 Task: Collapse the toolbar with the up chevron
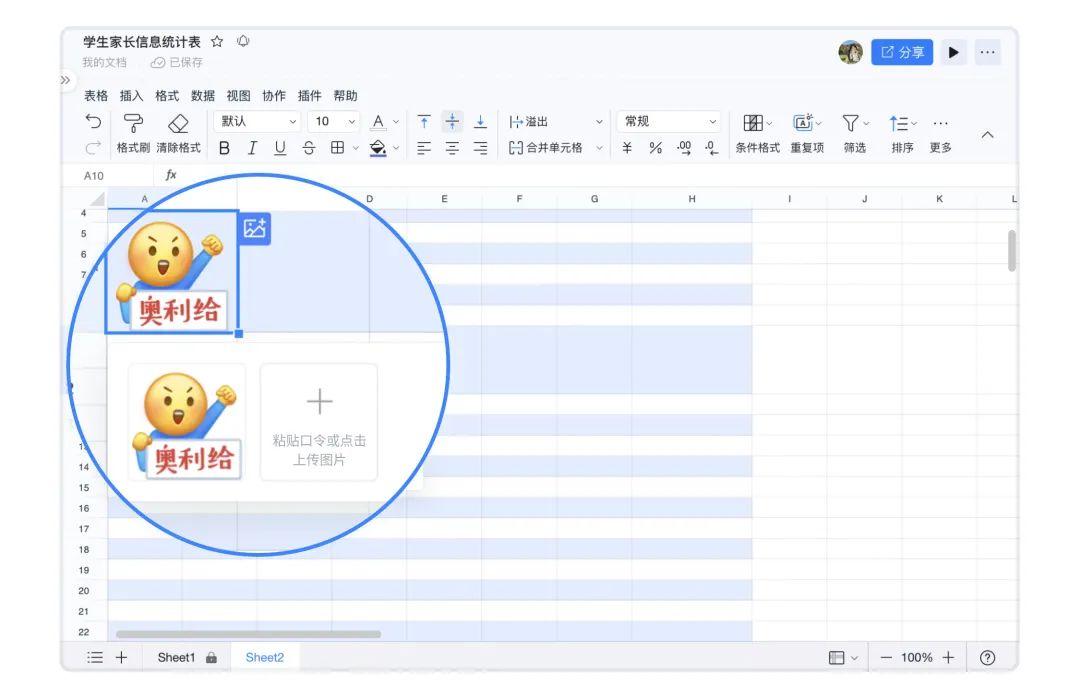coord(987,135)
